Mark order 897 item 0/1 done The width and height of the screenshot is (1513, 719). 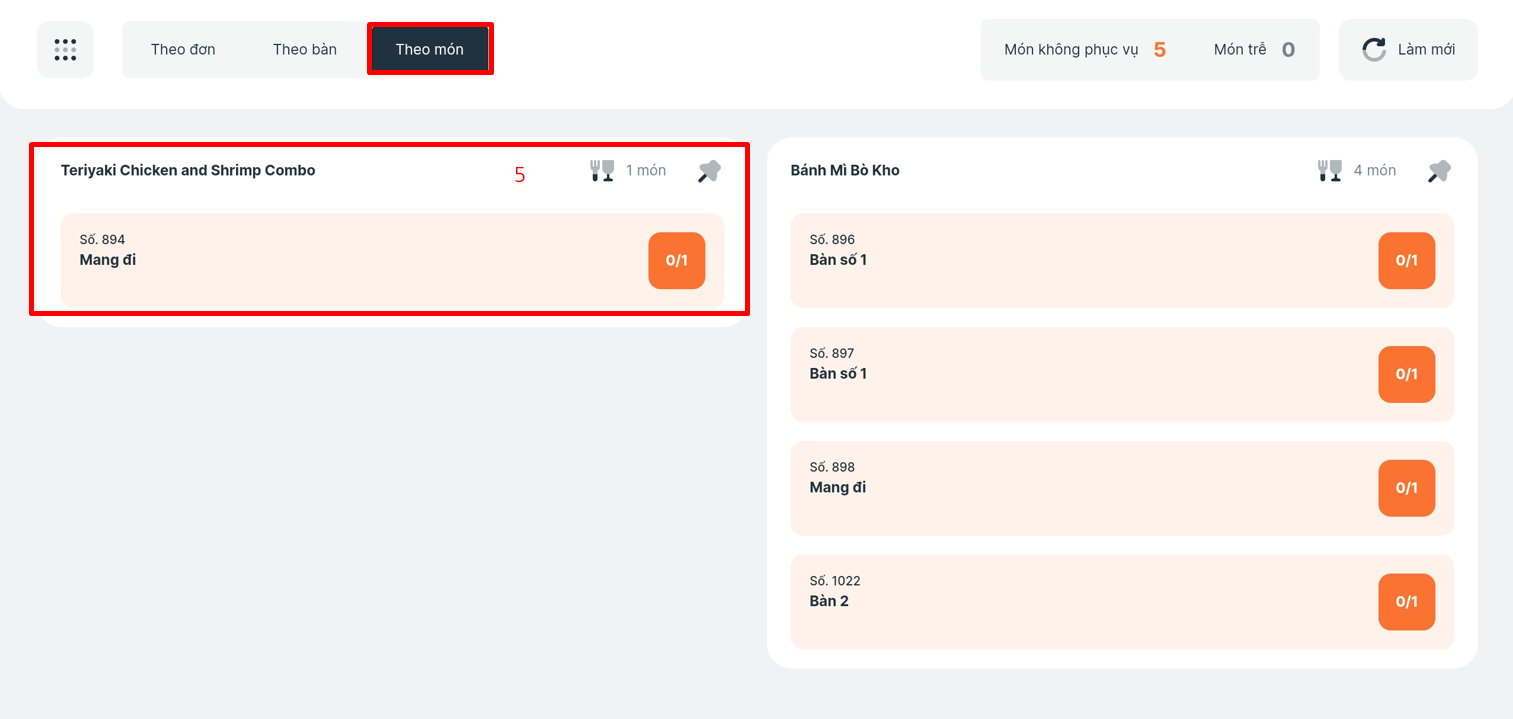[x=1407, y=374]
